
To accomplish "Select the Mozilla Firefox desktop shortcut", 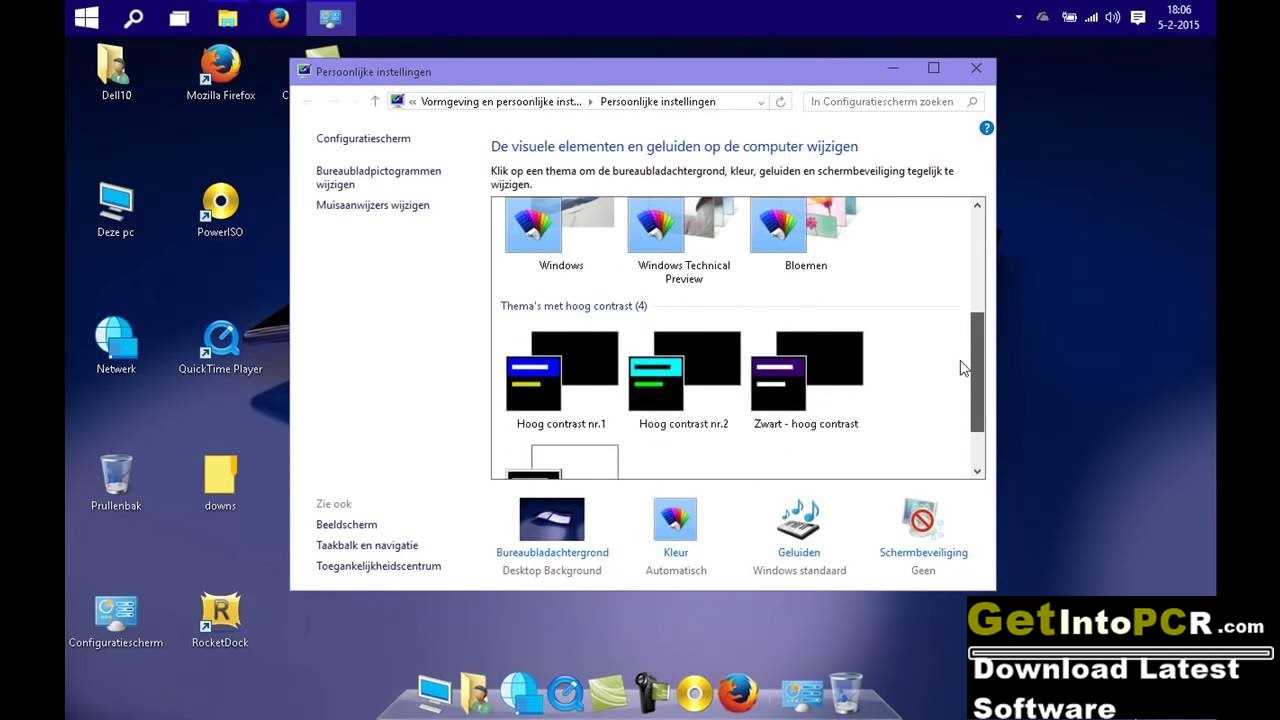I will tap(221, 72).
